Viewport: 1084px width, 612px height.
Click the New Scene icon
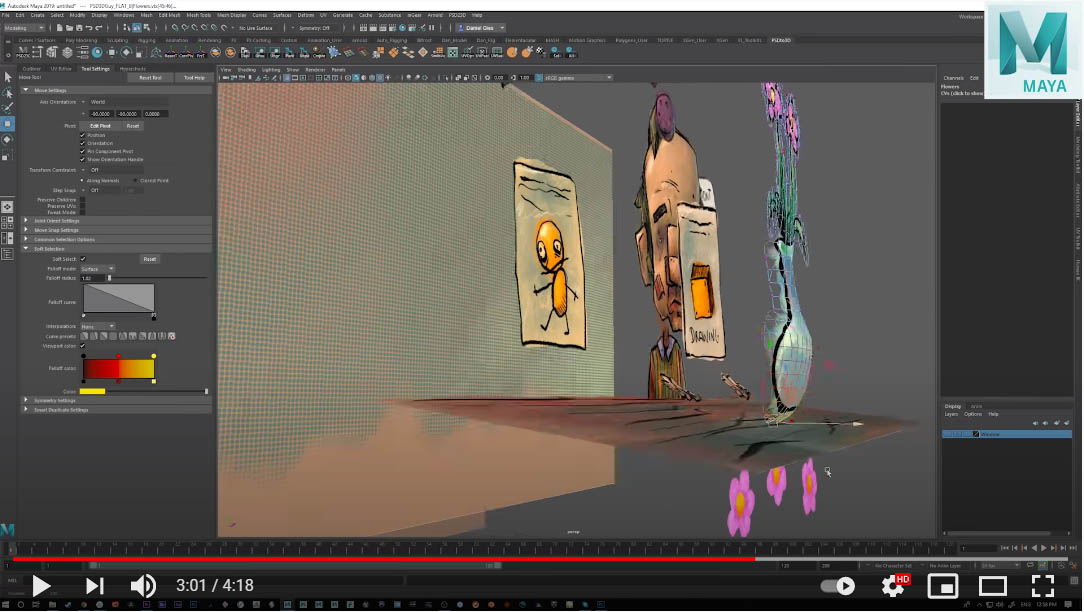pyautogui.click(x=60, y=28)
